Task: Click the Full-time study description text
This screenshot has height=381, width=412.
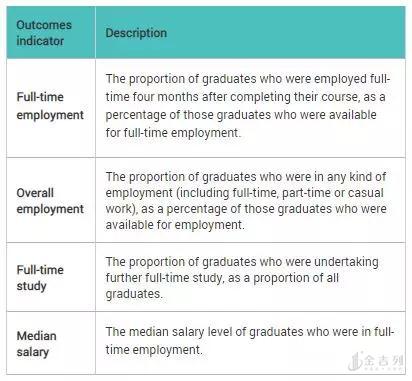Action: (x=242, y=278)
